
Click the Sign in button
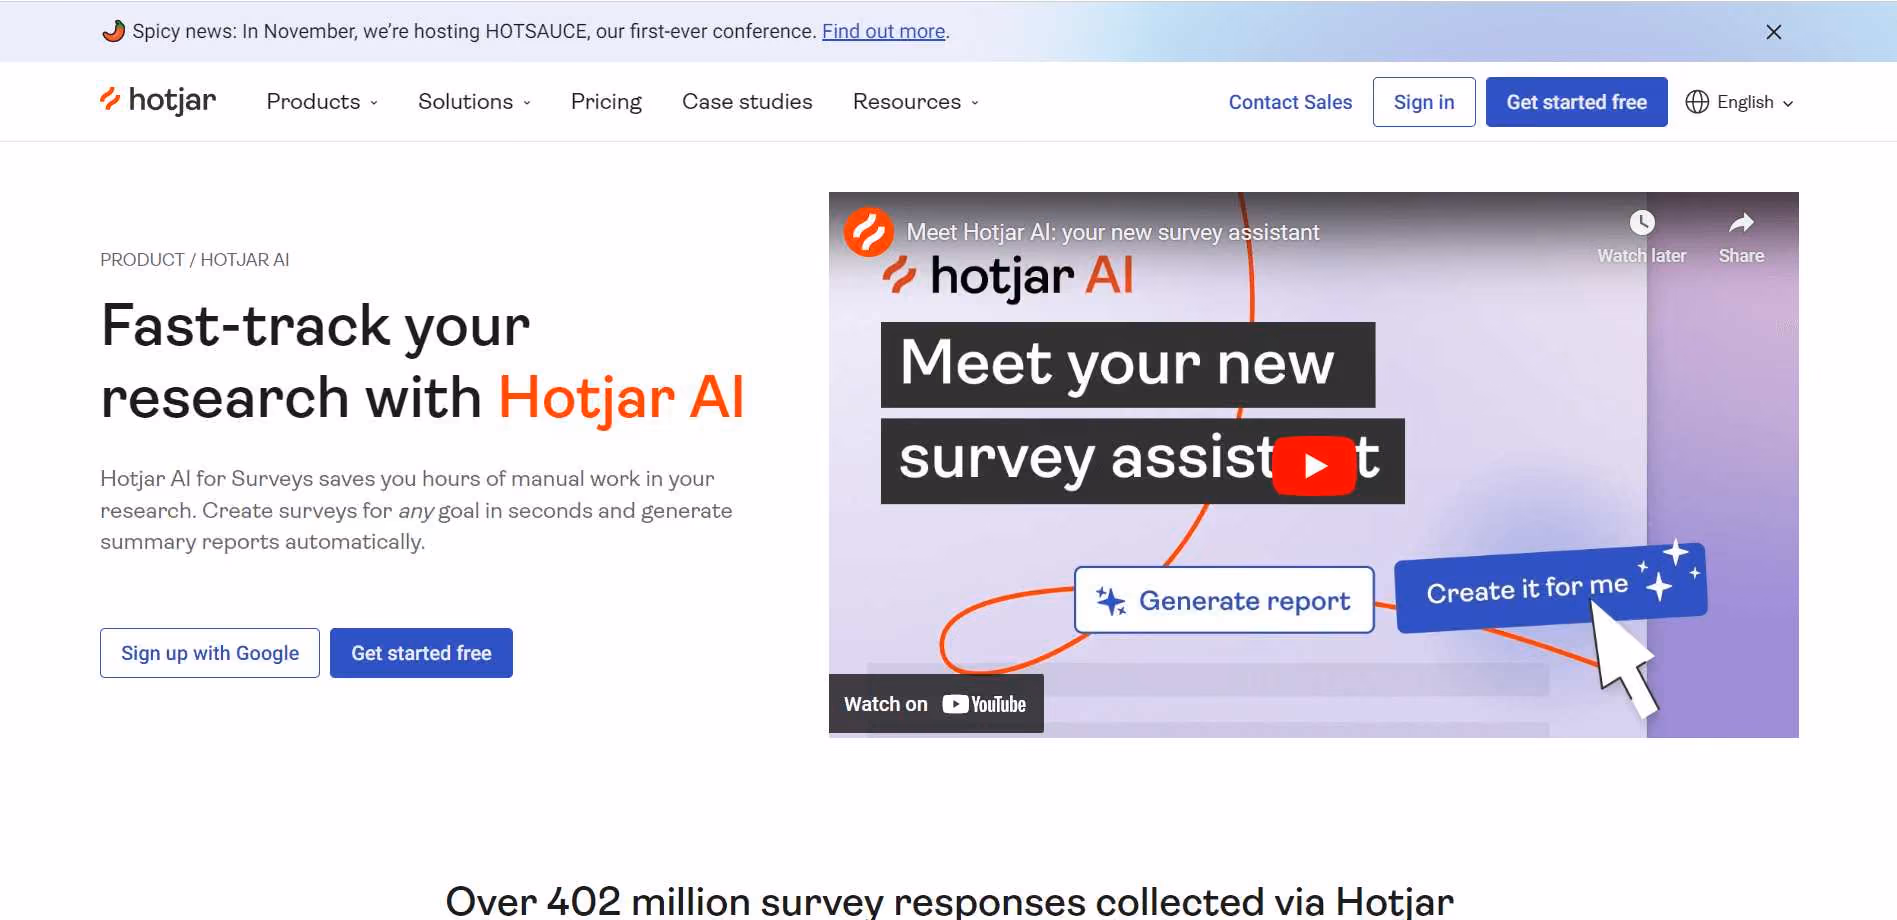tap(1424, 102)
